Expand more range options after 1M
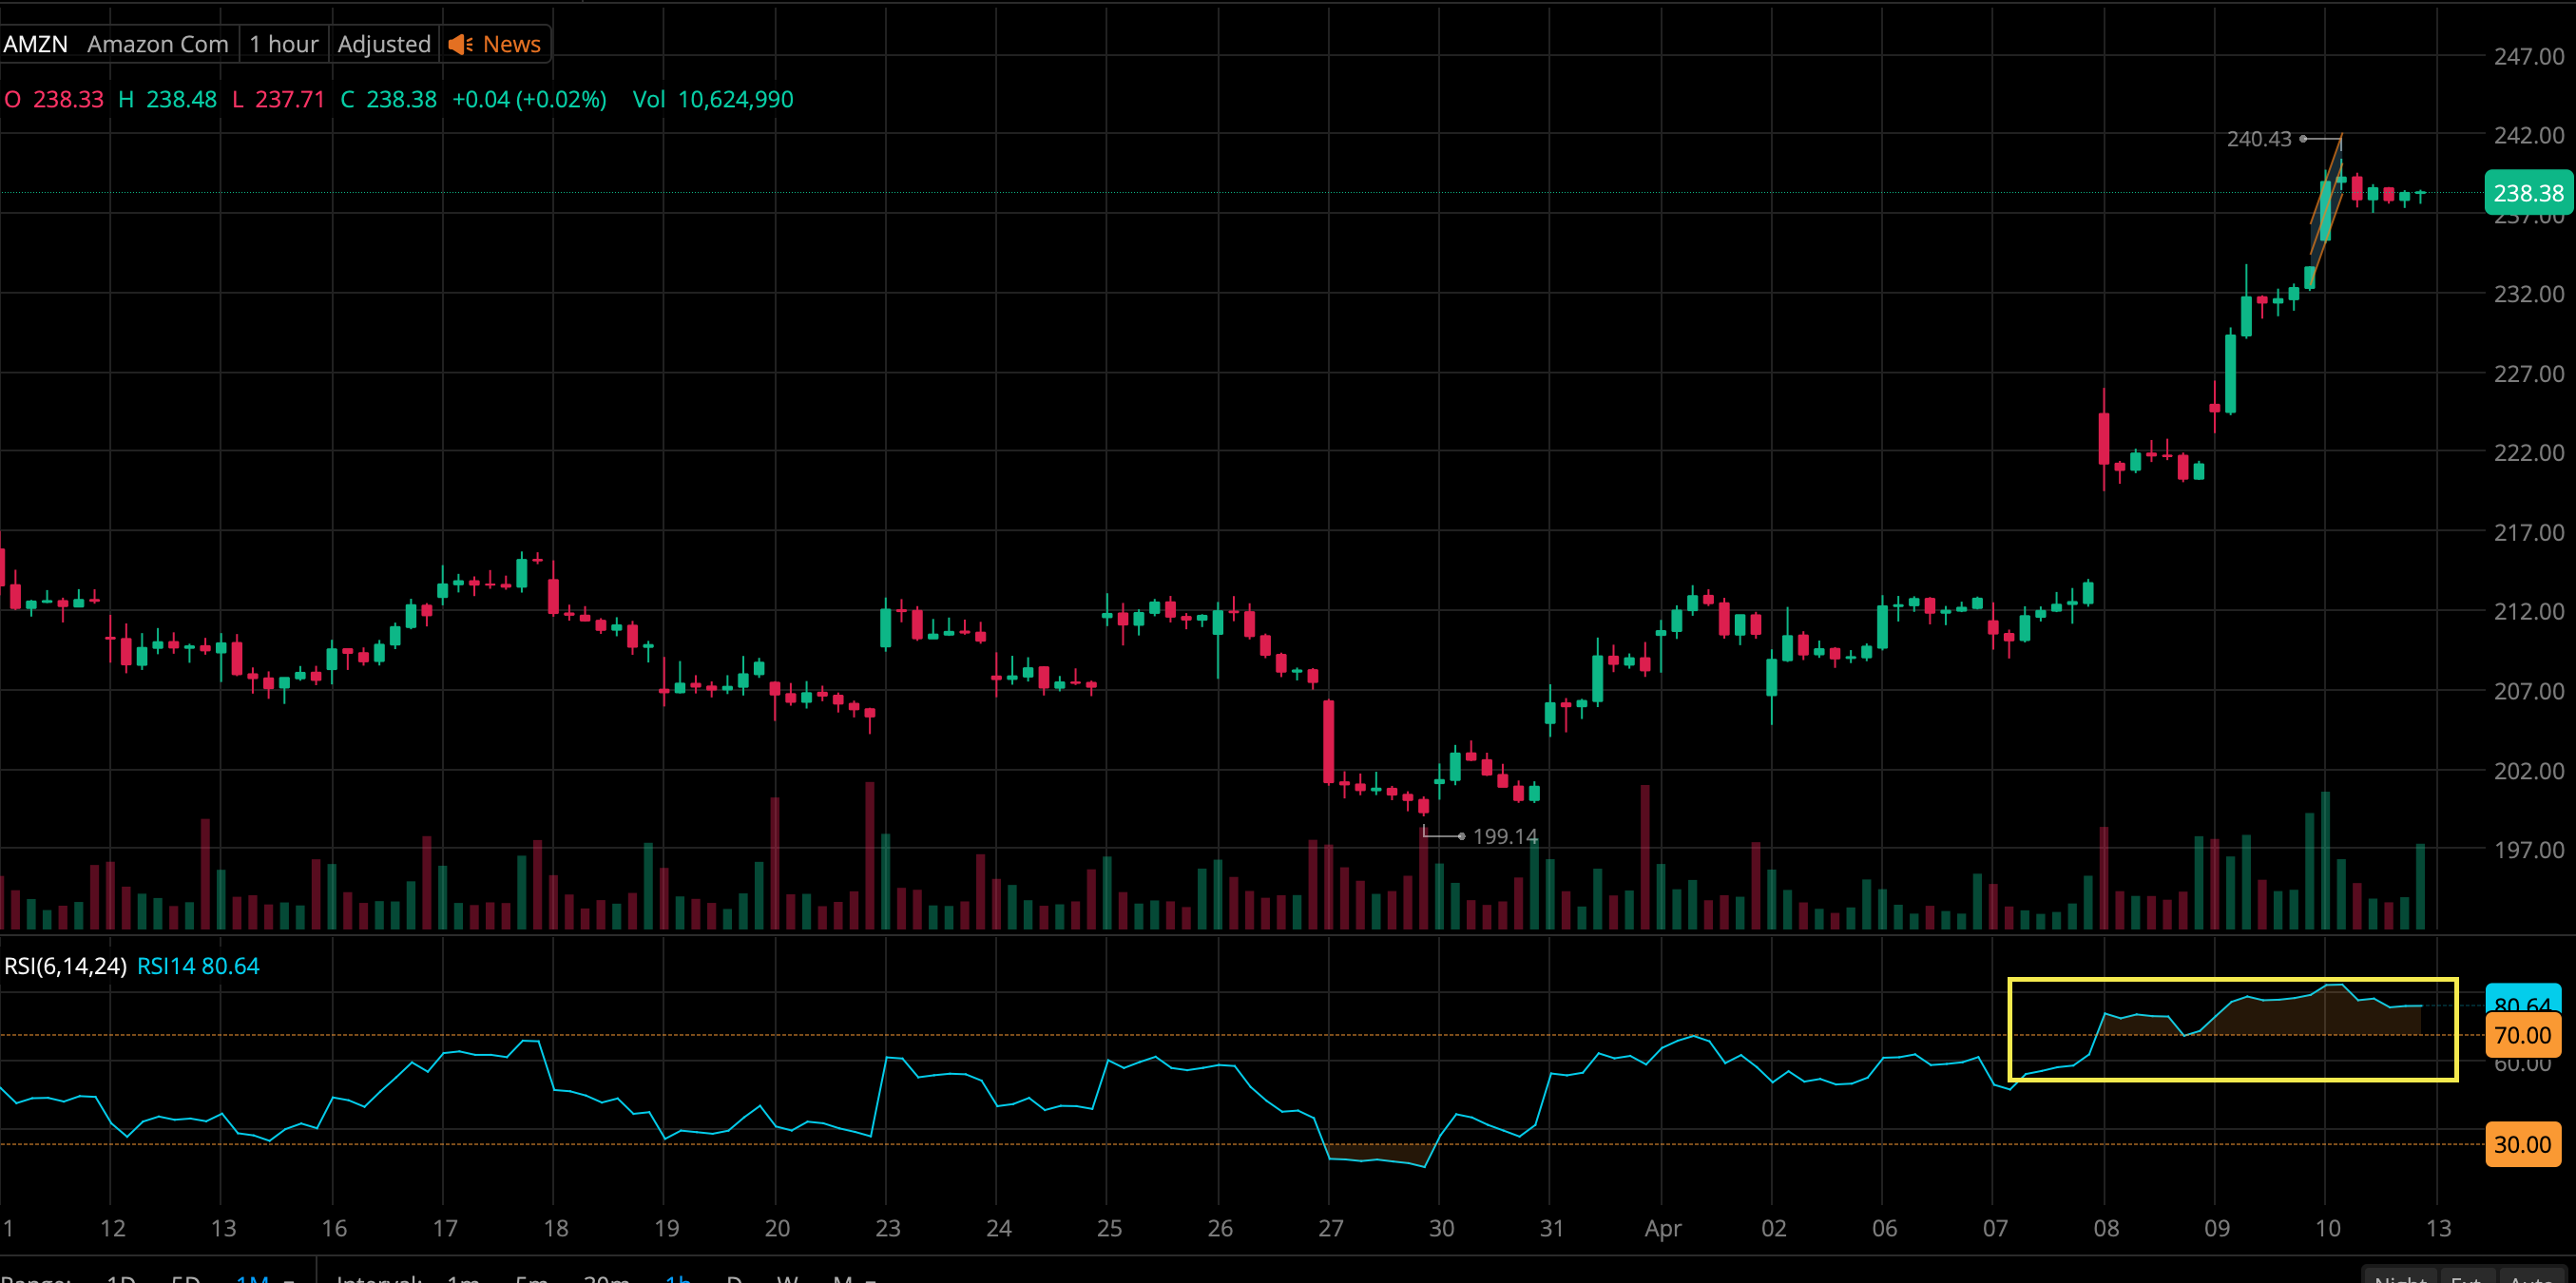 pos(290,1279)
